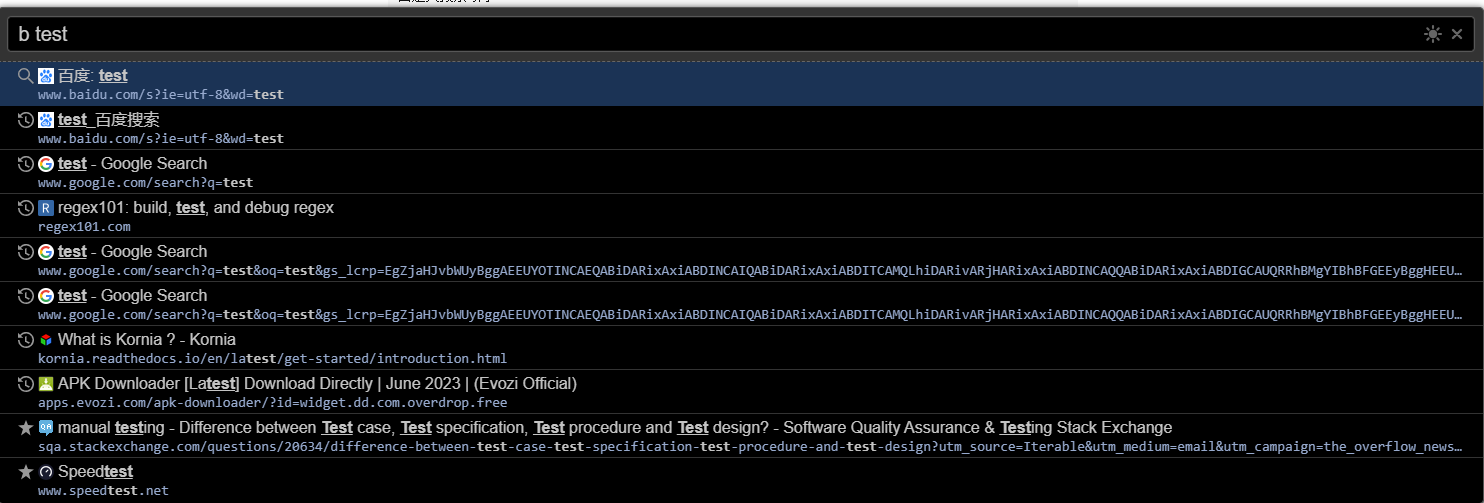Click the history icon in the regex101 row
The width and height of the screenshot is (1484, 503).
click(x=26, y=207)
